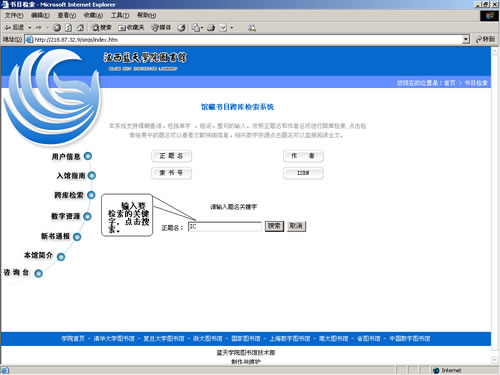This screenshot has height=375, width=500.
Task: Open the 文件 menu
Action: click(14, 15)
